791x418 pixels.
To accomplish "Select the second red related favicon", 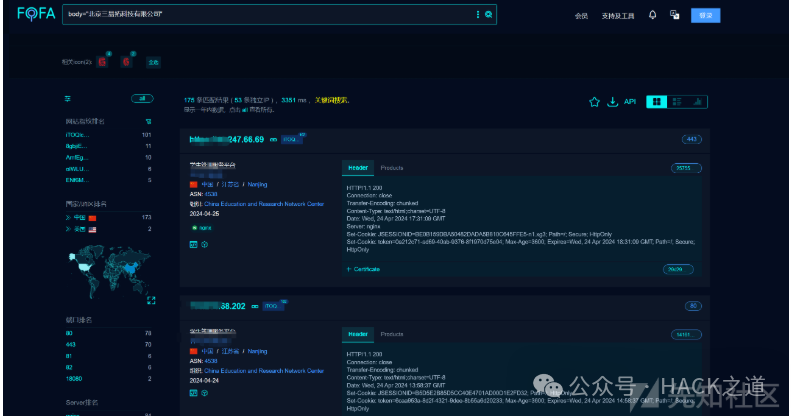I will [x=126, y=62].
